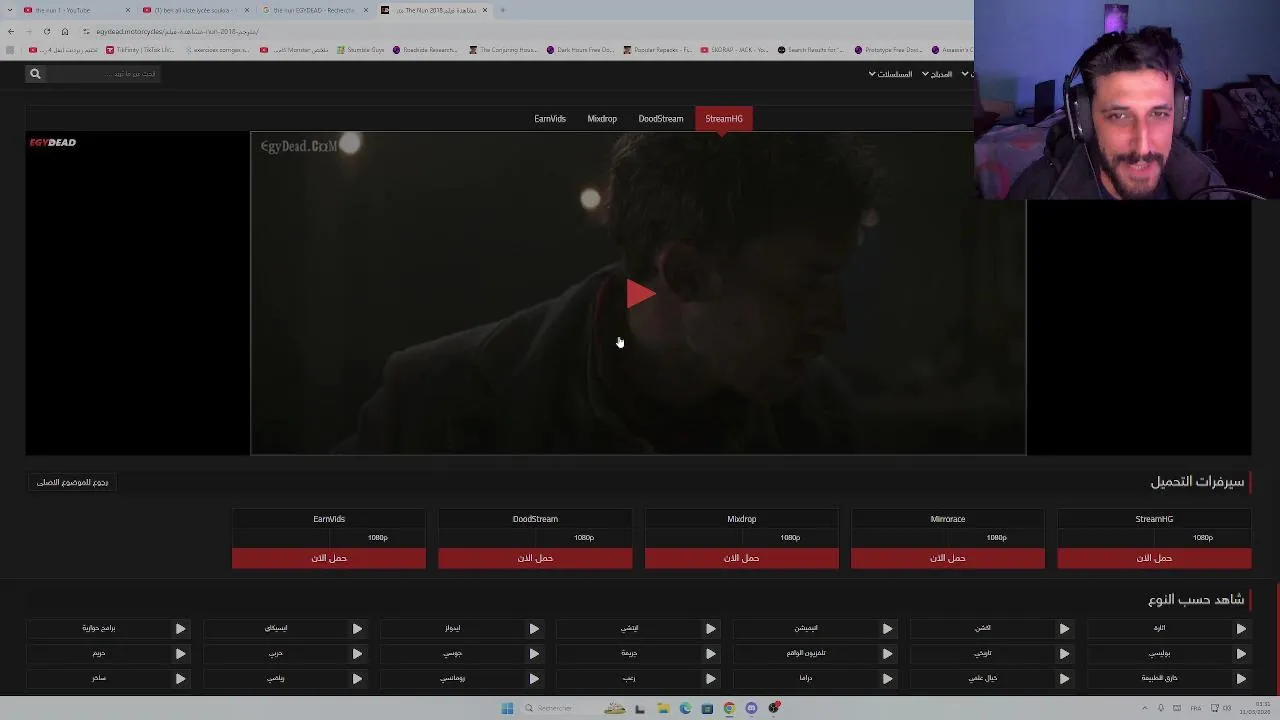This screenshot has width=1280, height=720.
Task: Expand the المسلسلات menu dropdown
Action: (890, 74)
